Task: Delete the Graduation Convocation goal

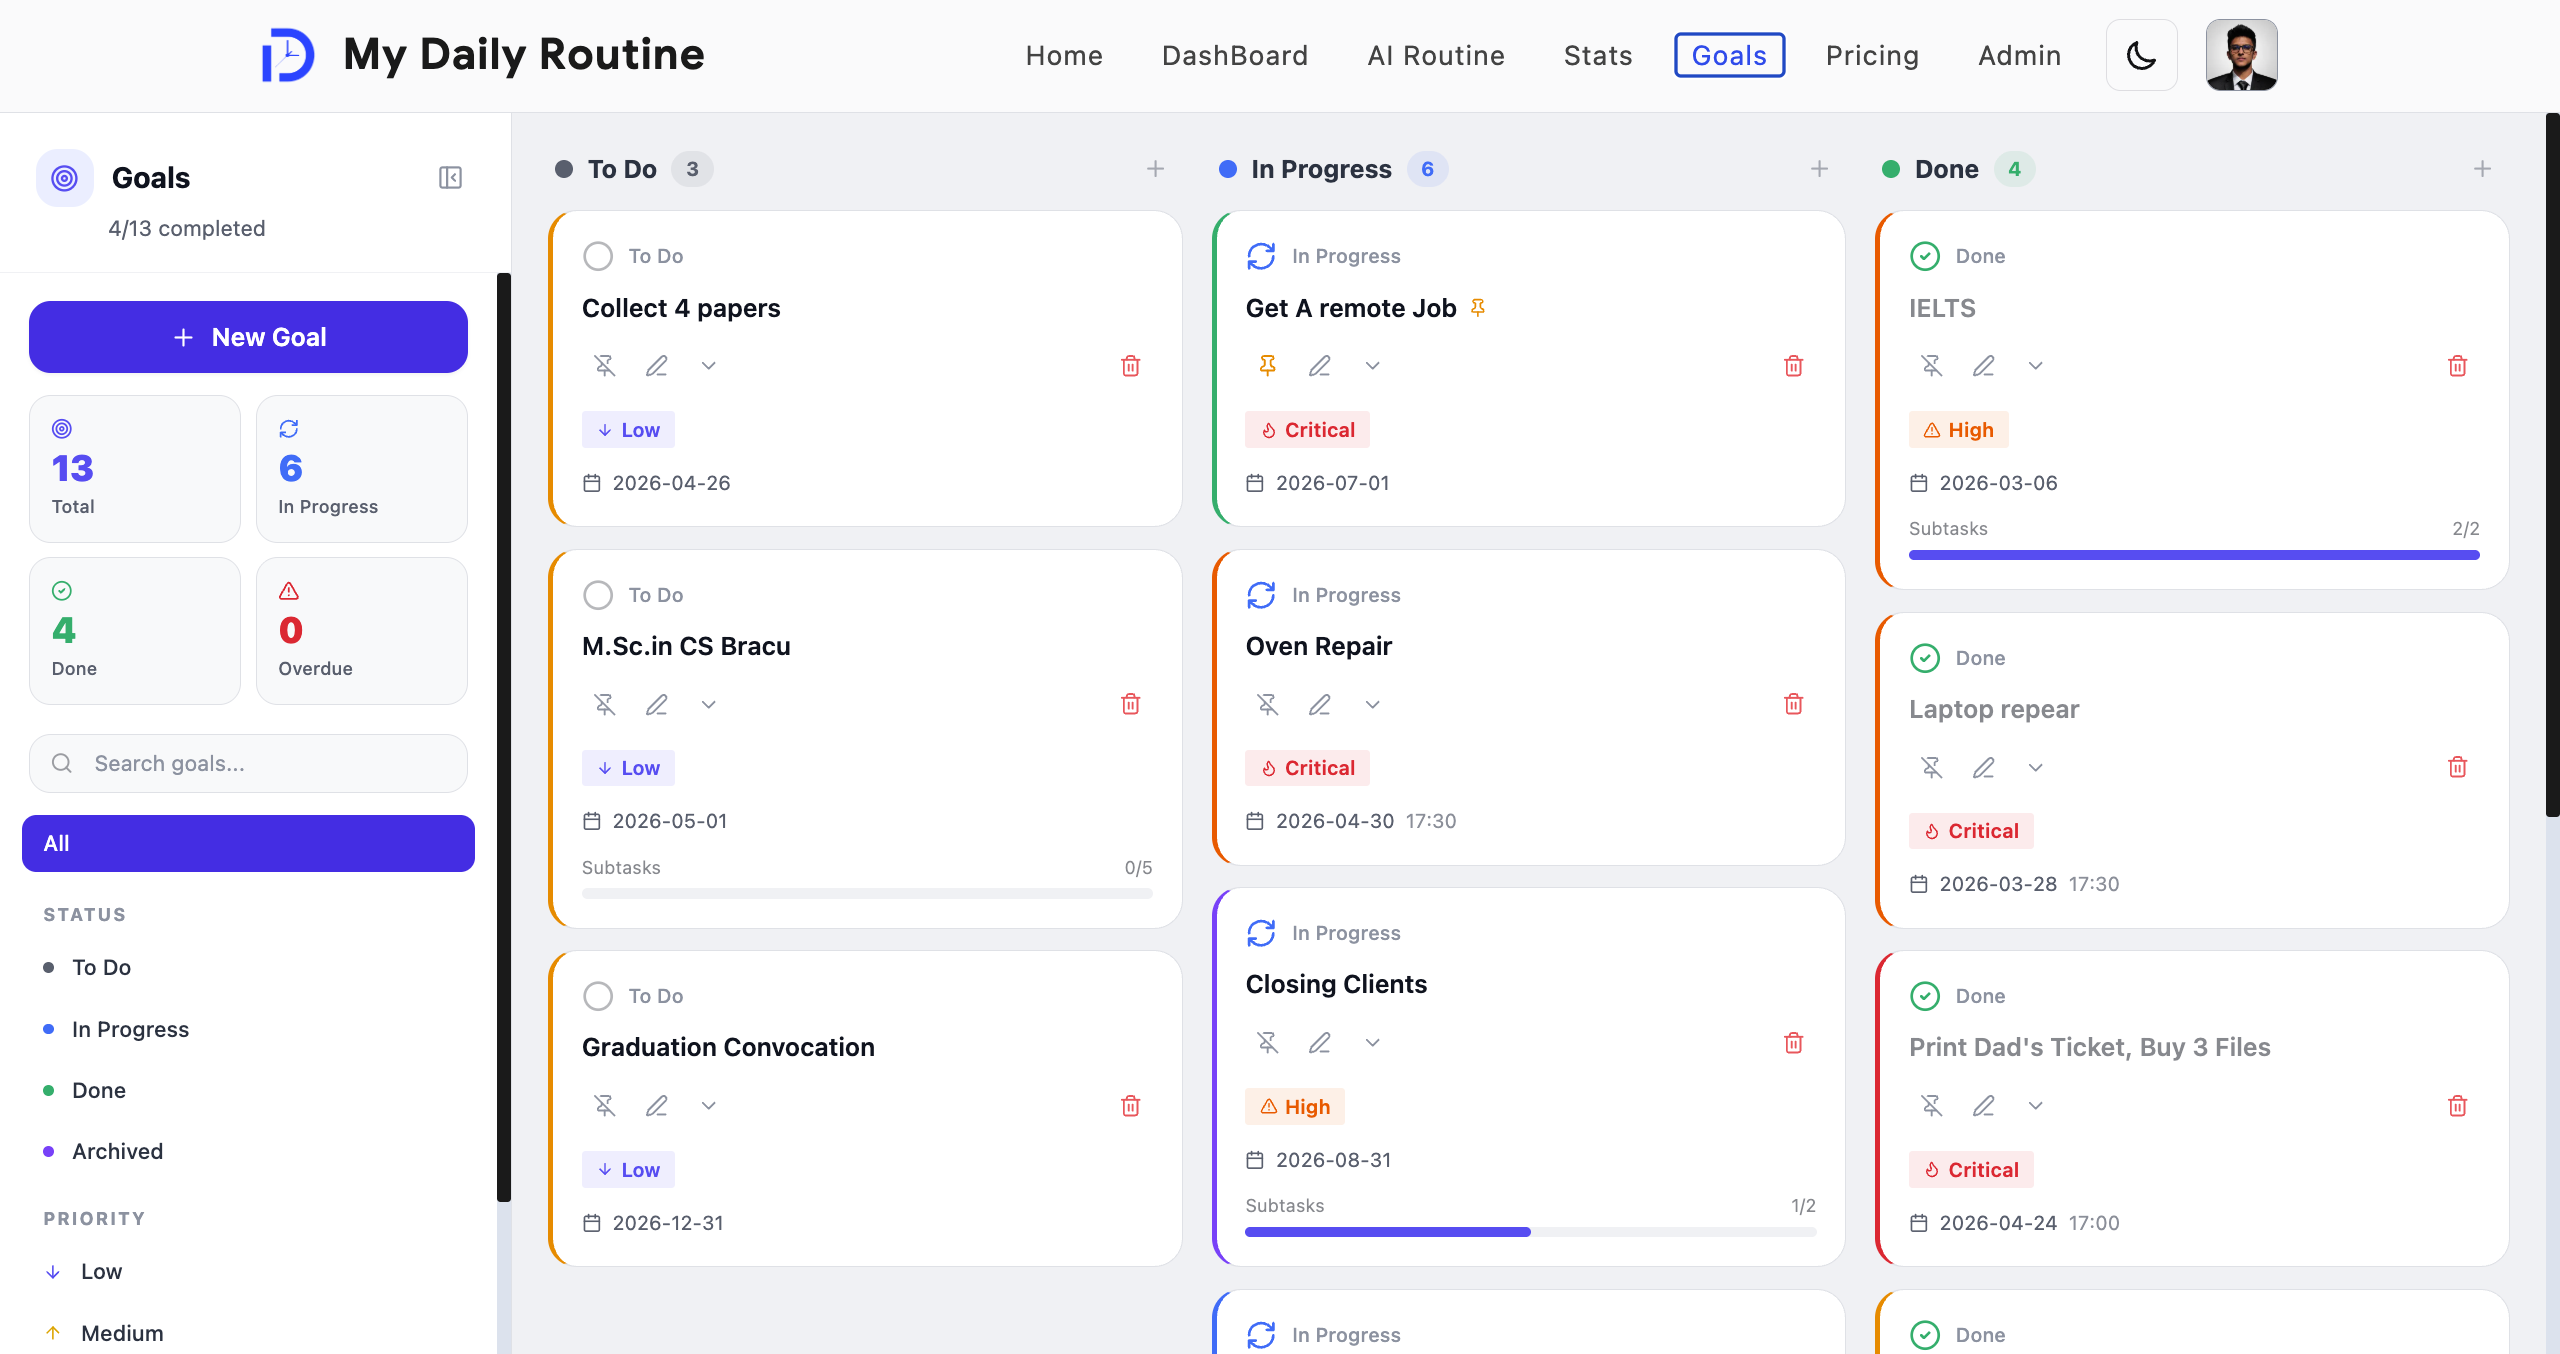Action: pyautogui.click(x=1131, y=1106)
